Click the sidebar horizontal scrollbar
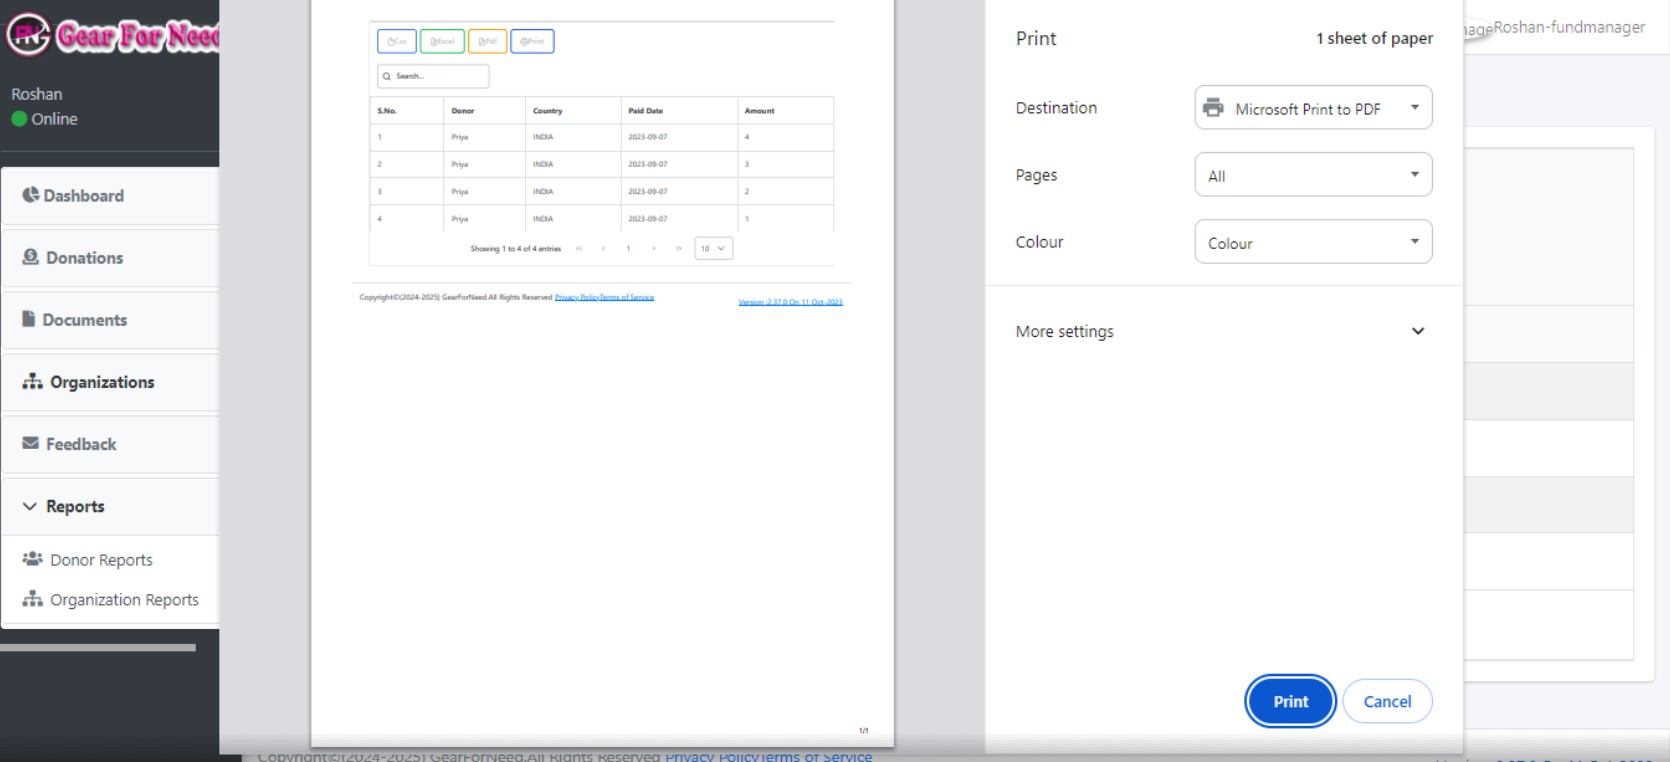 point(98,648)
